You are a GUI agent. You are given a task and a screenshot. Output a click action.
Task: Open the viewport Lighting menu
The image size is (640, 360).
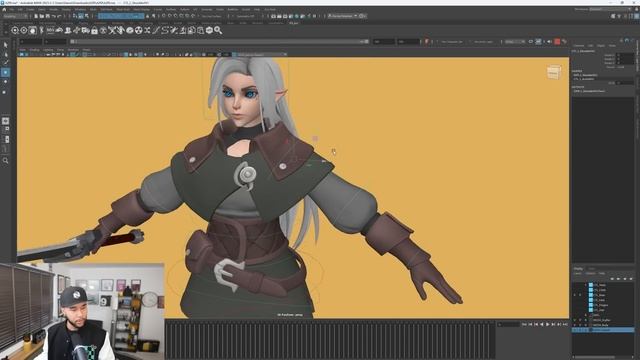[48, 50]
